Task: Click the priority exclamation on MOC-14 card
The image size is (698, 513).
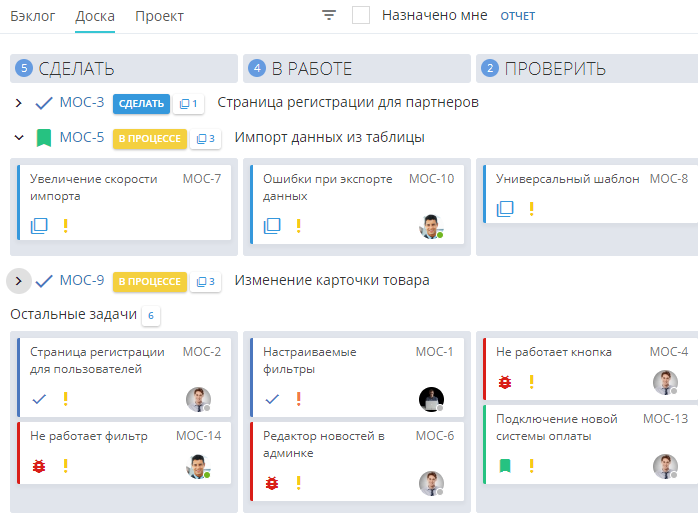Action: [65, 466]
